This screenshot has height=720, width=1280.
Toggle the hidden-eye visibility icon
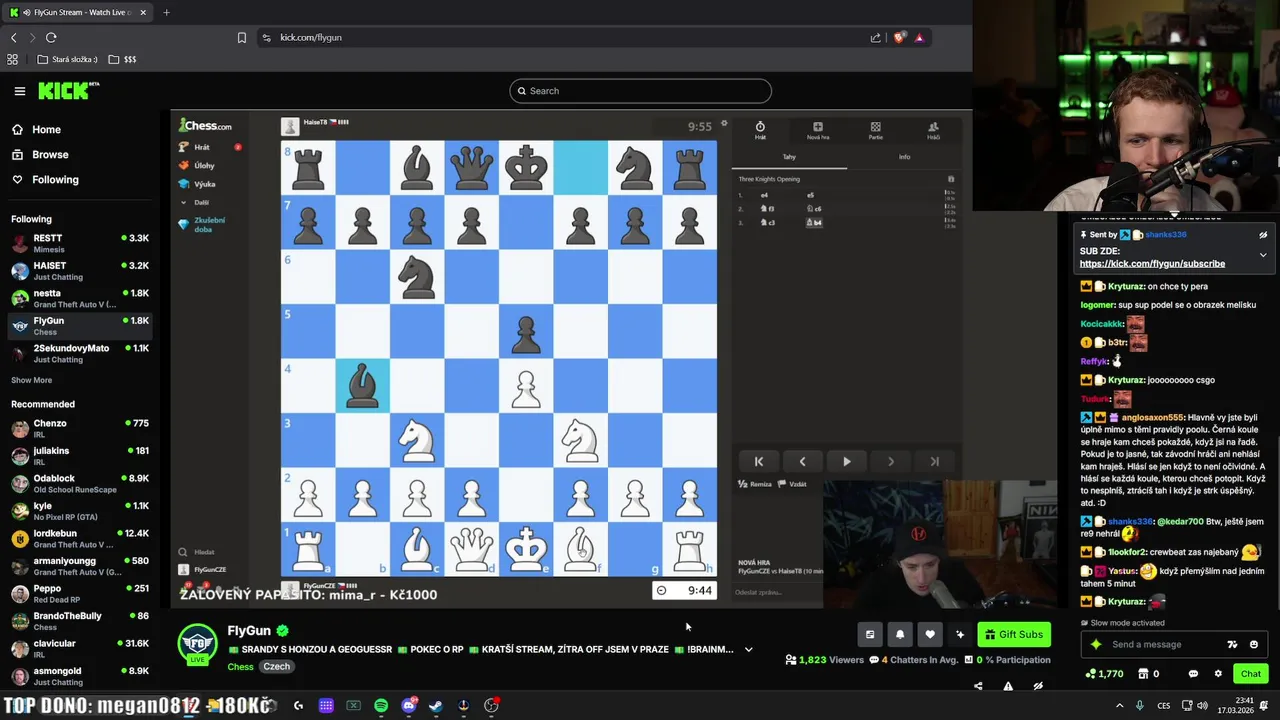point(1038,686)
